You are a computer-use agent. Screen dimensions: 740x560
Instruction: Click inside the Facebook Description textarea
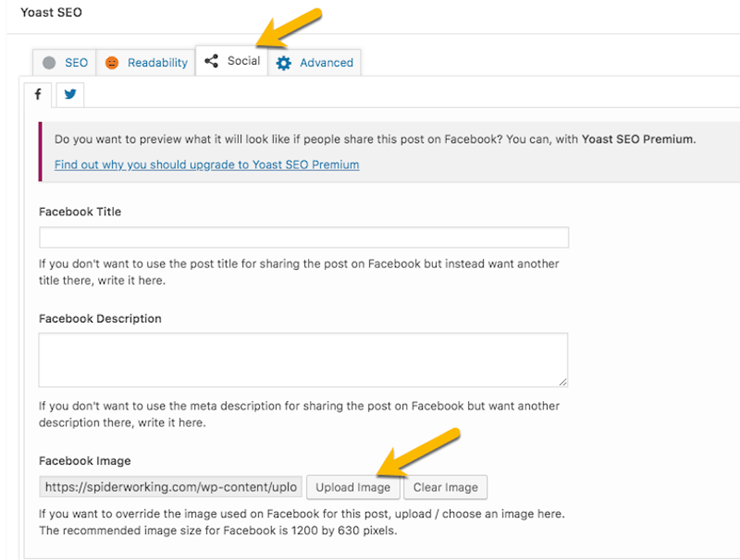[x=303, y=360]
